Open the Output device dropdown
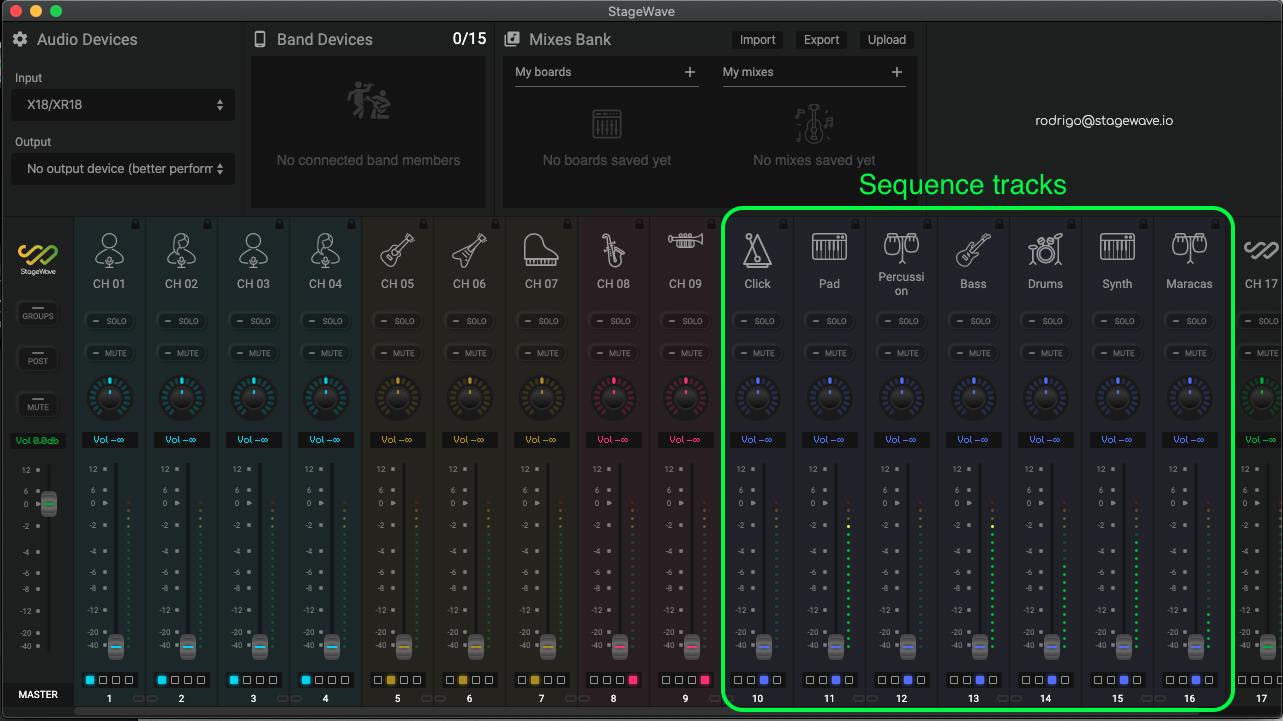This screenshot has width=1283, height=721. [x=124, y=169]
